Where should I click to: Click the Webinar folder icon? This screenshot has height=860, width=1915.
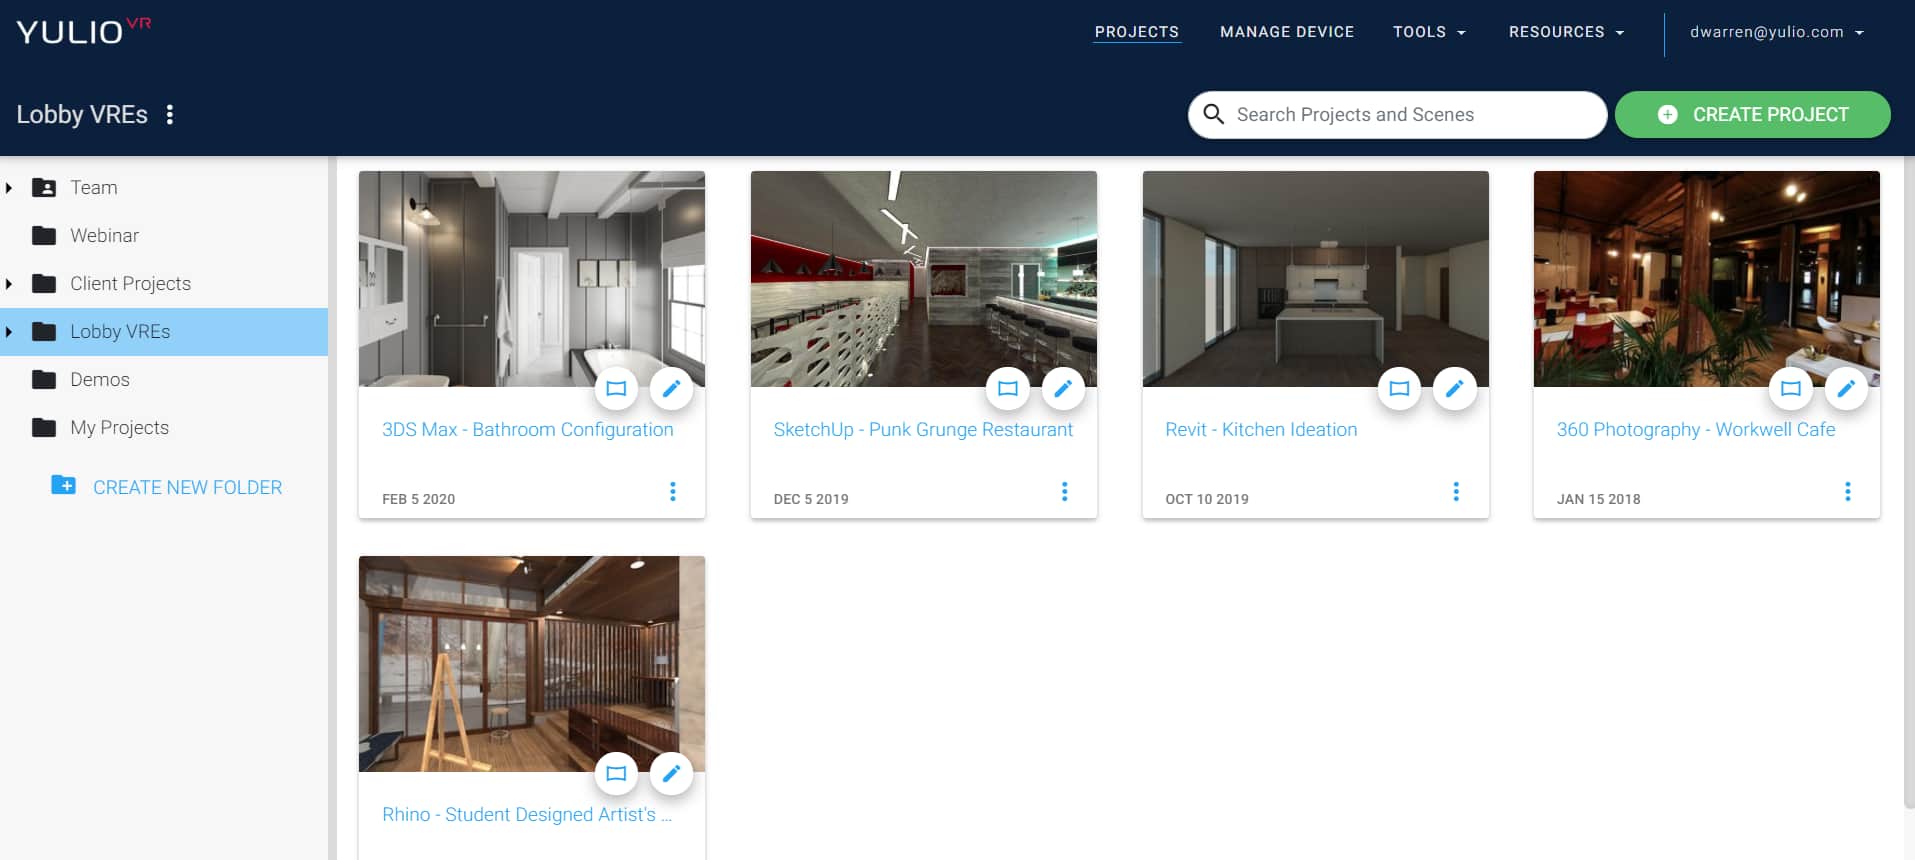[44, 235]
